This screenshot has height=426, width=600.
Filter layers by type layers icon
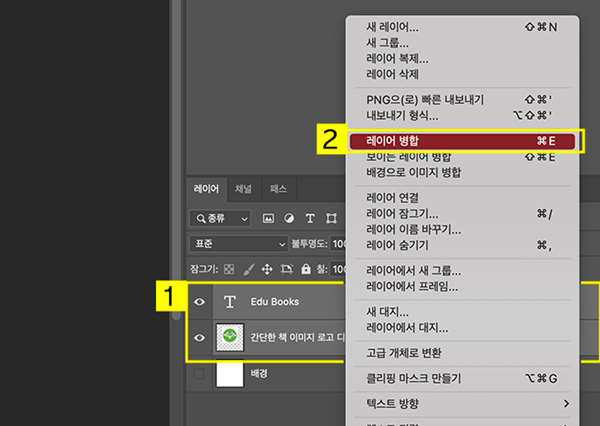click(310, 219)
